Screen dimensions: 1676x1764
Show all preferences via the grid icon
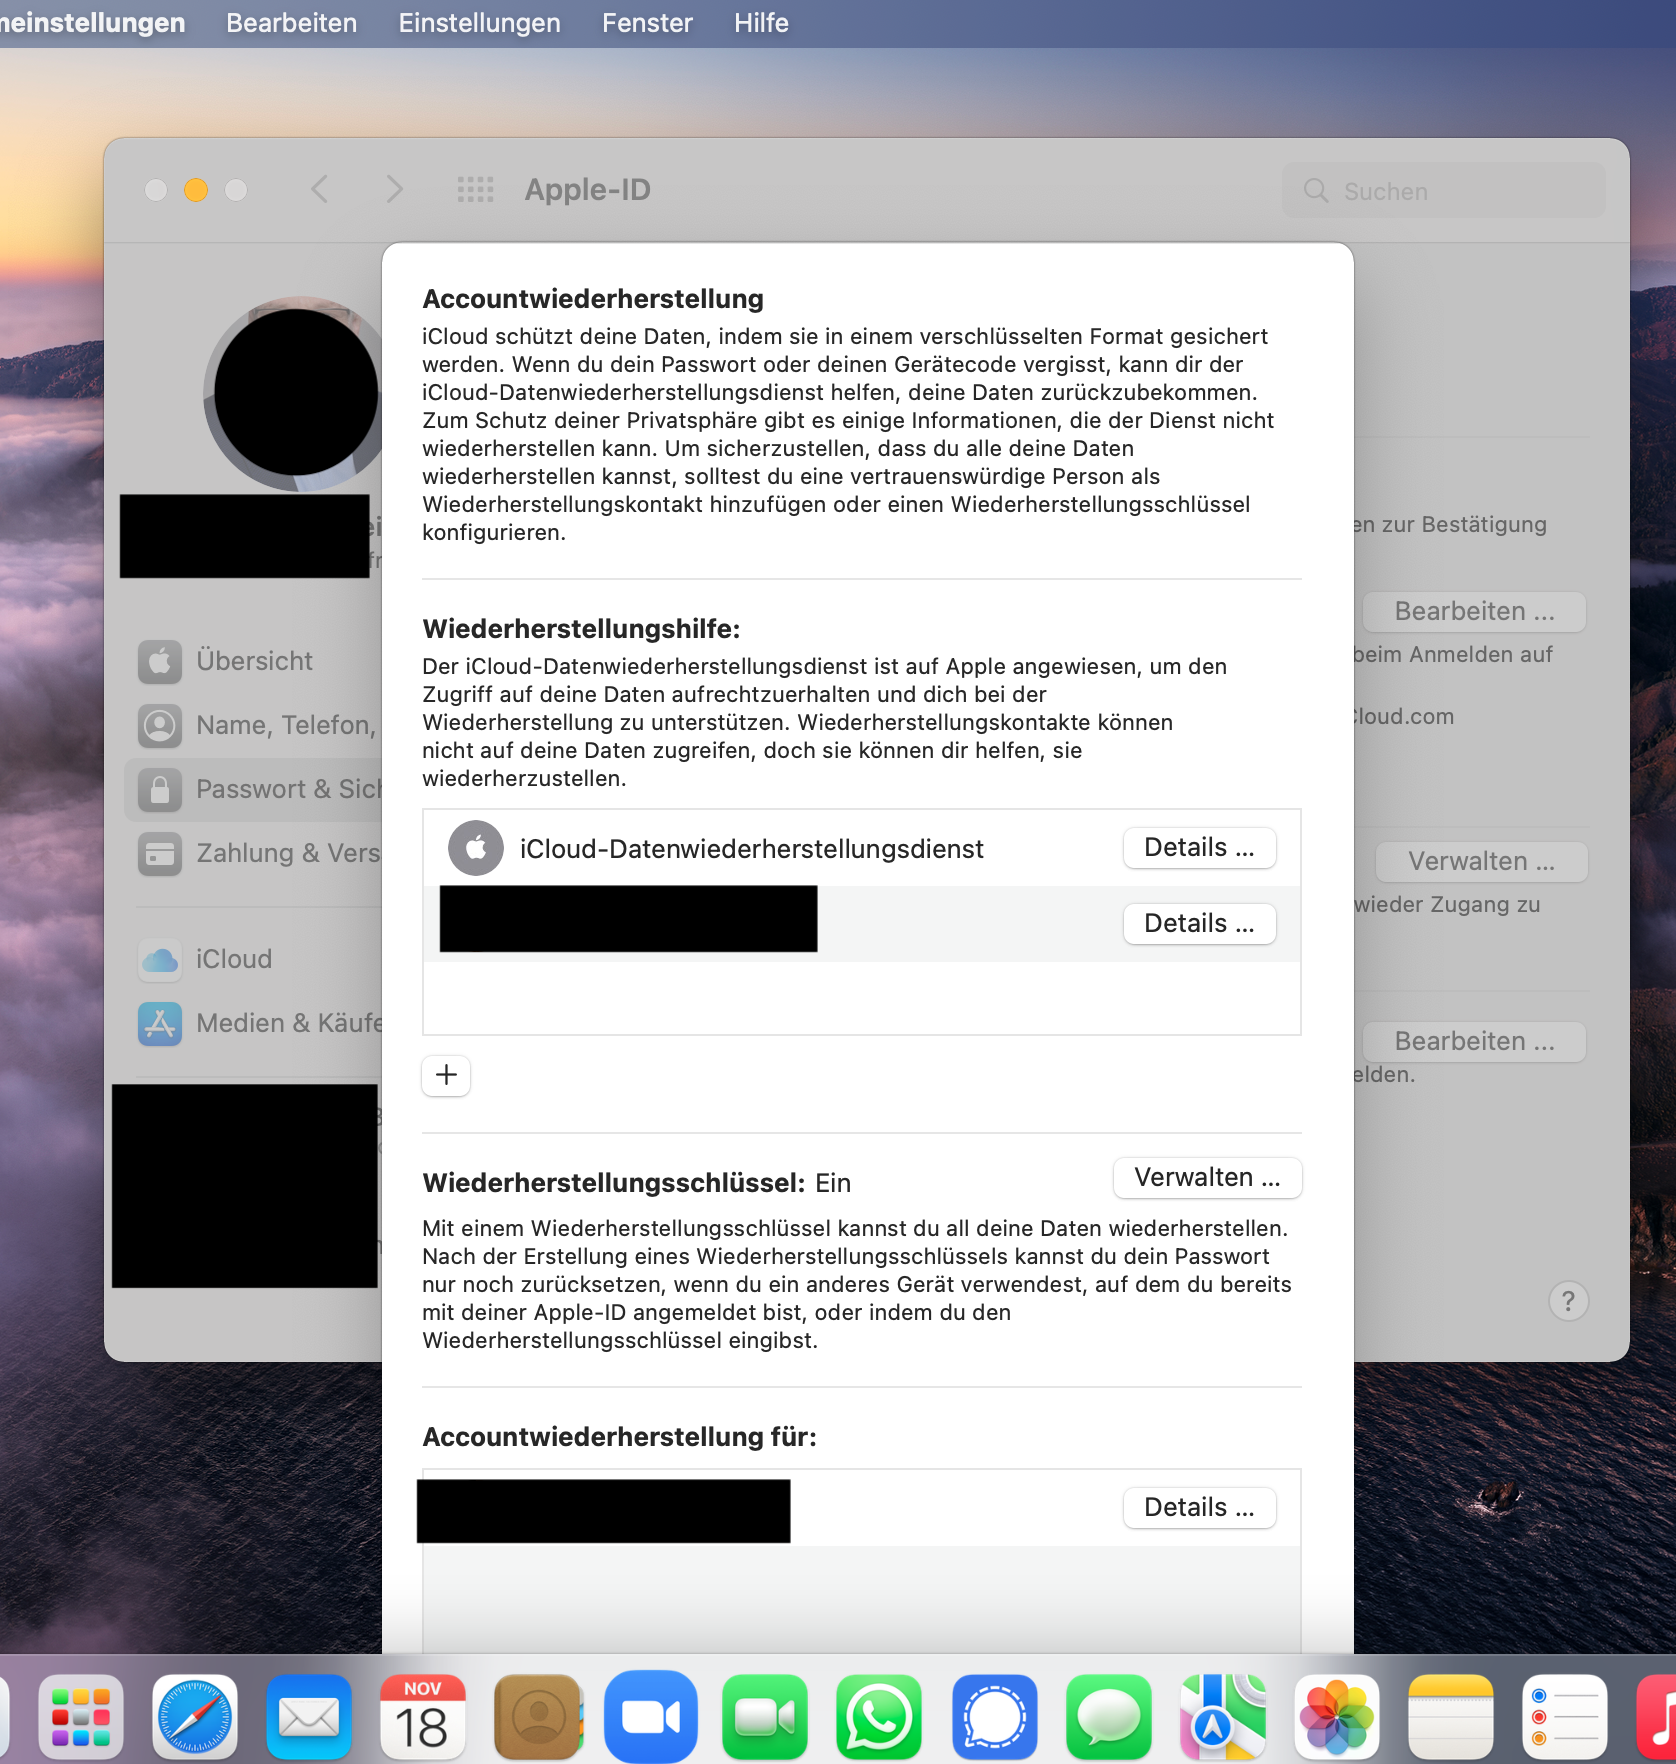coord(476,189)
